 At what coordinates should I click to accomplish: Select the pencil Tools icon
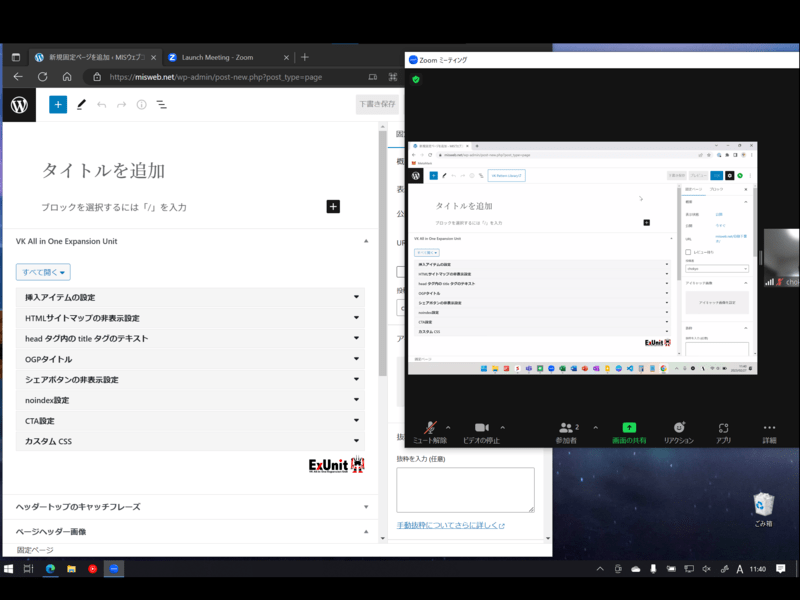[81, 104]
